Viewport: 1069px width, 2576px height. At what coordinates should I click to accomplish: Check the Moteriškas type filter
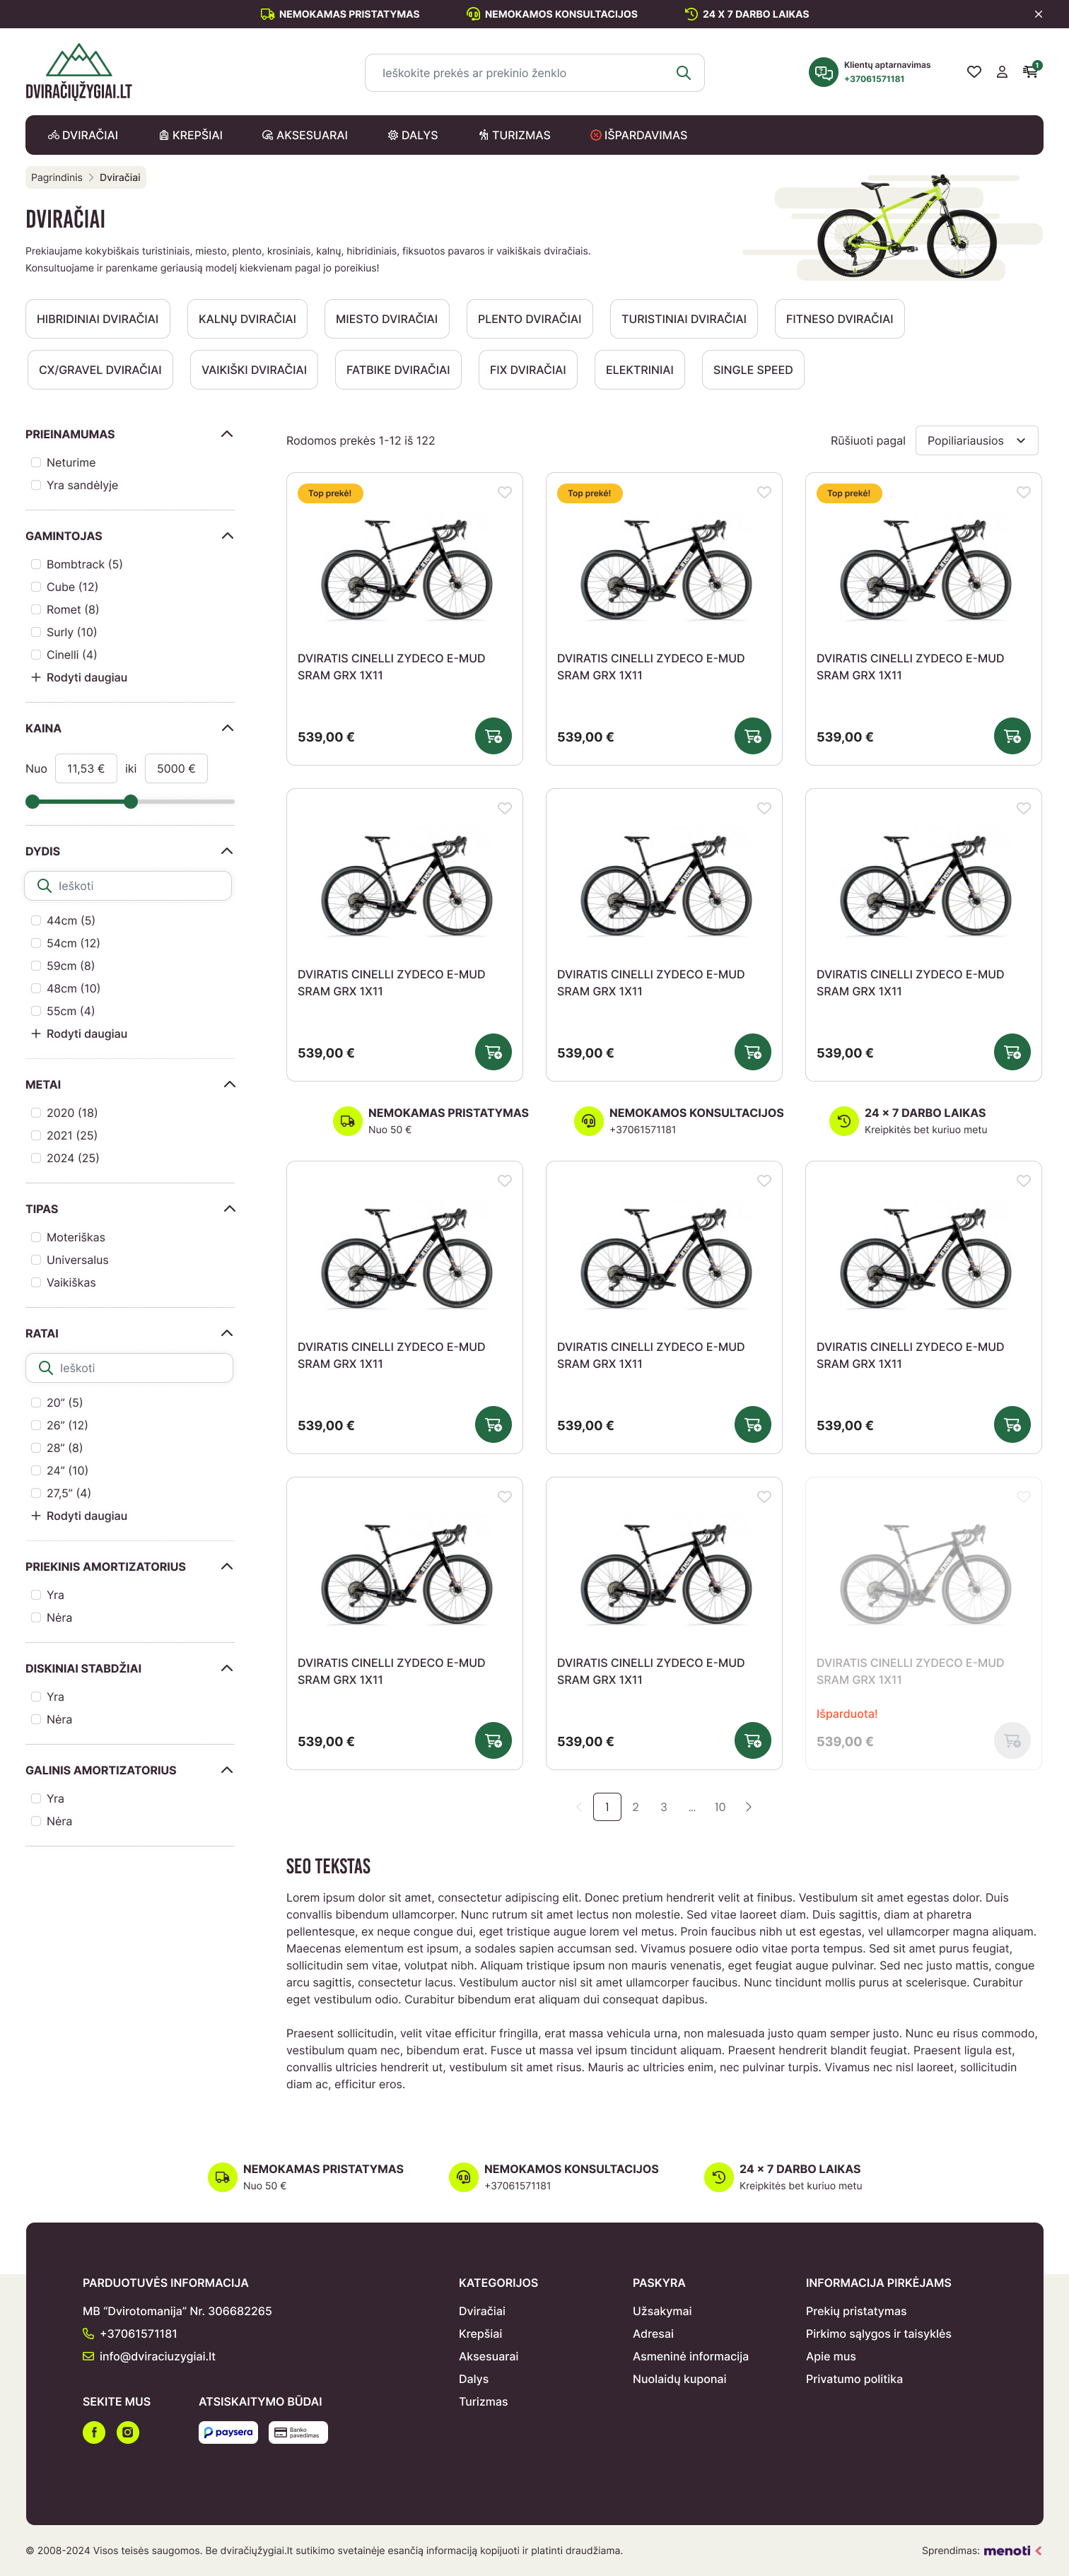[36, 1237]
